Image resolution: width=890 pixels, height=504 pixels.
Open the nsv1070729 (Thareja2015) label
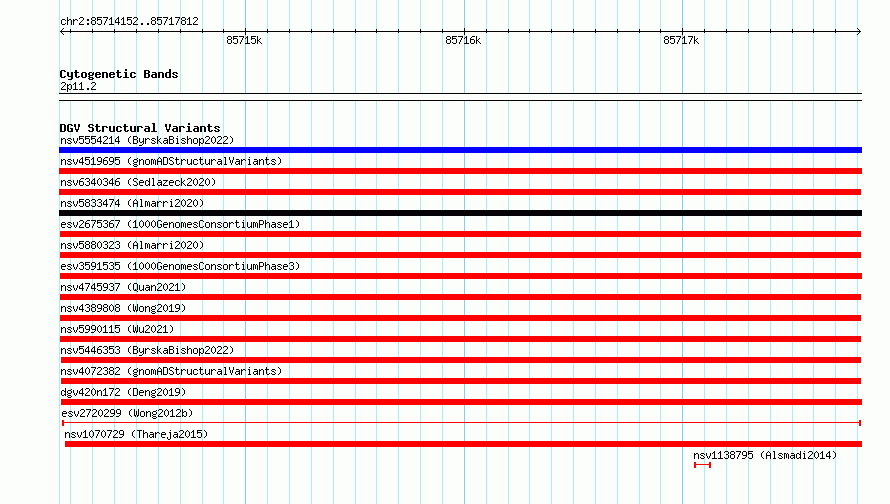(x=136, y=434)
